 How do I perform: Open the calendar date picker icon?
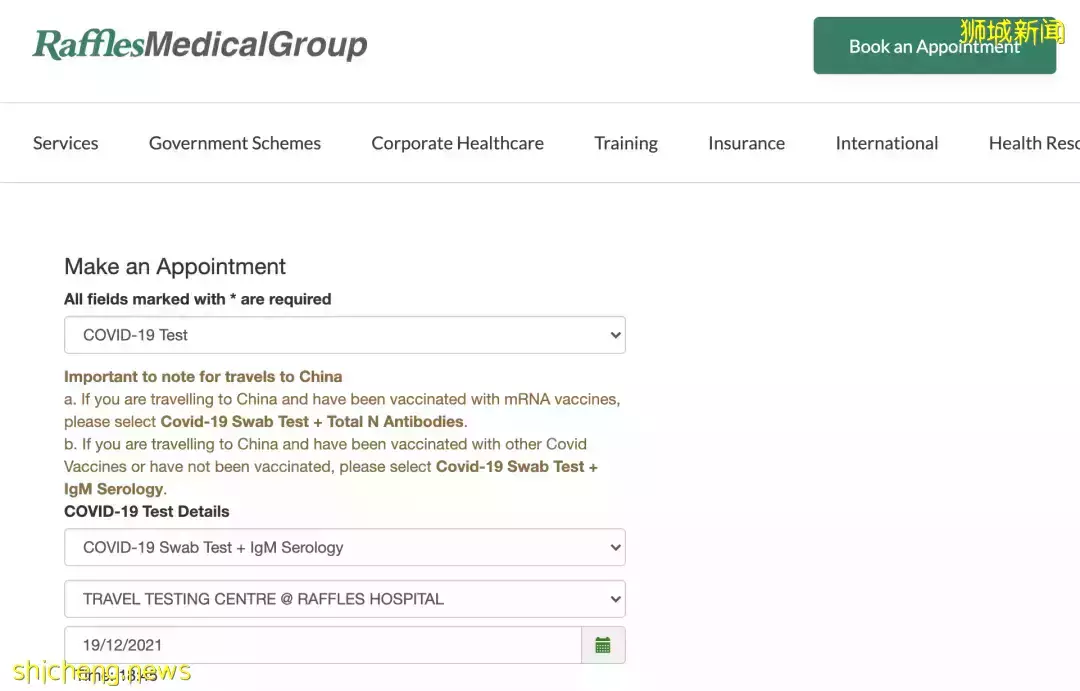[603, 645]
